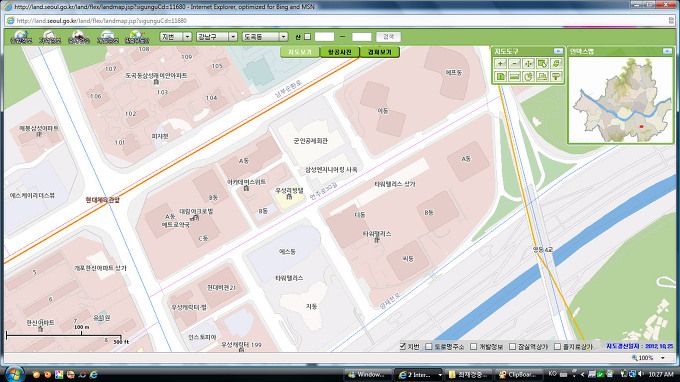Click the zoom-out minus map tool
The width and height of the screenshot is (680, 382).
click(514, 64)
